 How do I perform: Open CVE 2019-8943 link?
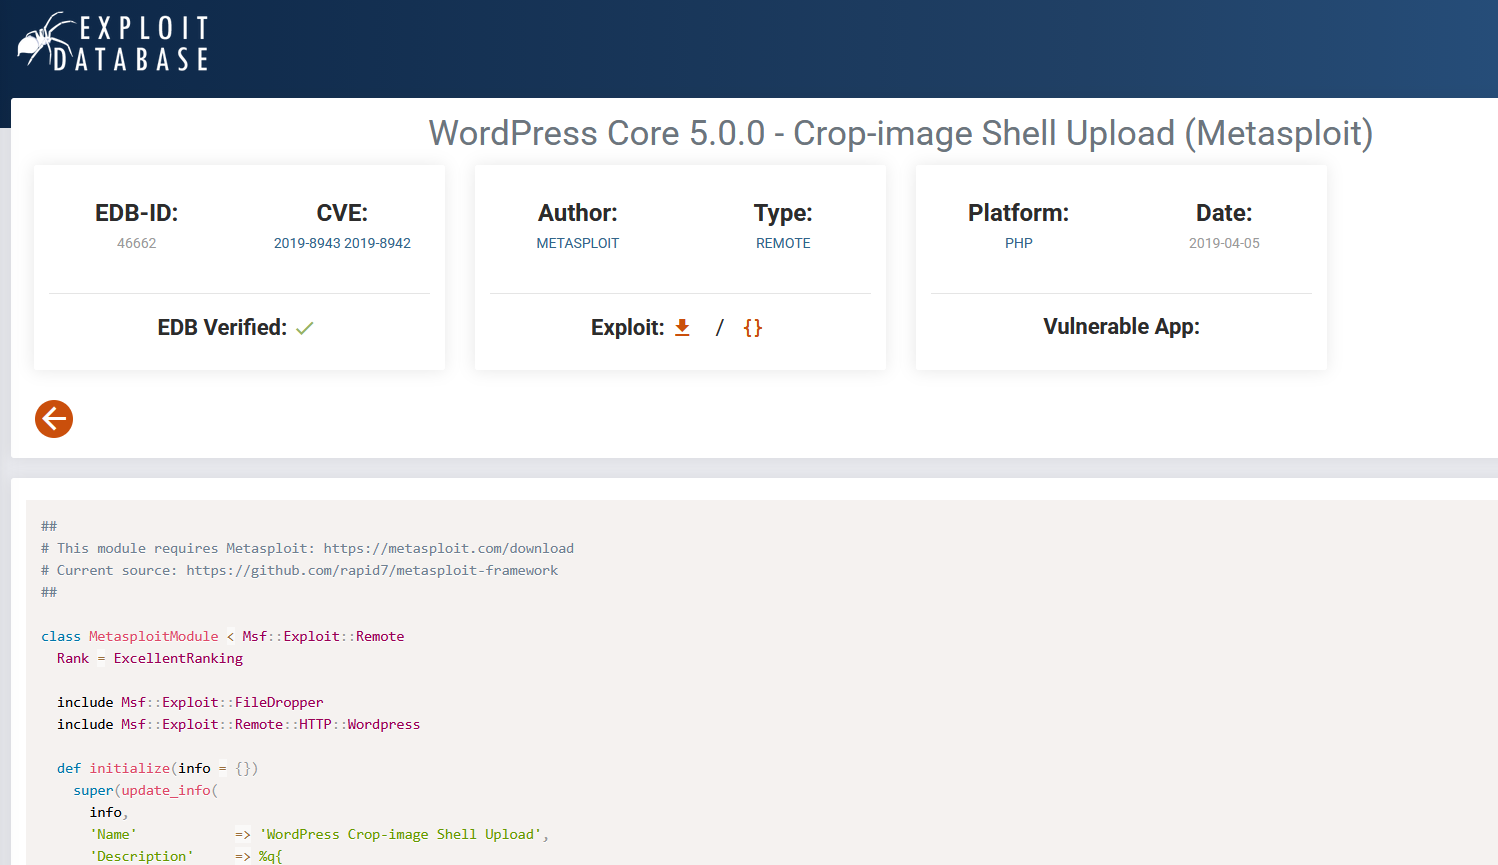307,243
